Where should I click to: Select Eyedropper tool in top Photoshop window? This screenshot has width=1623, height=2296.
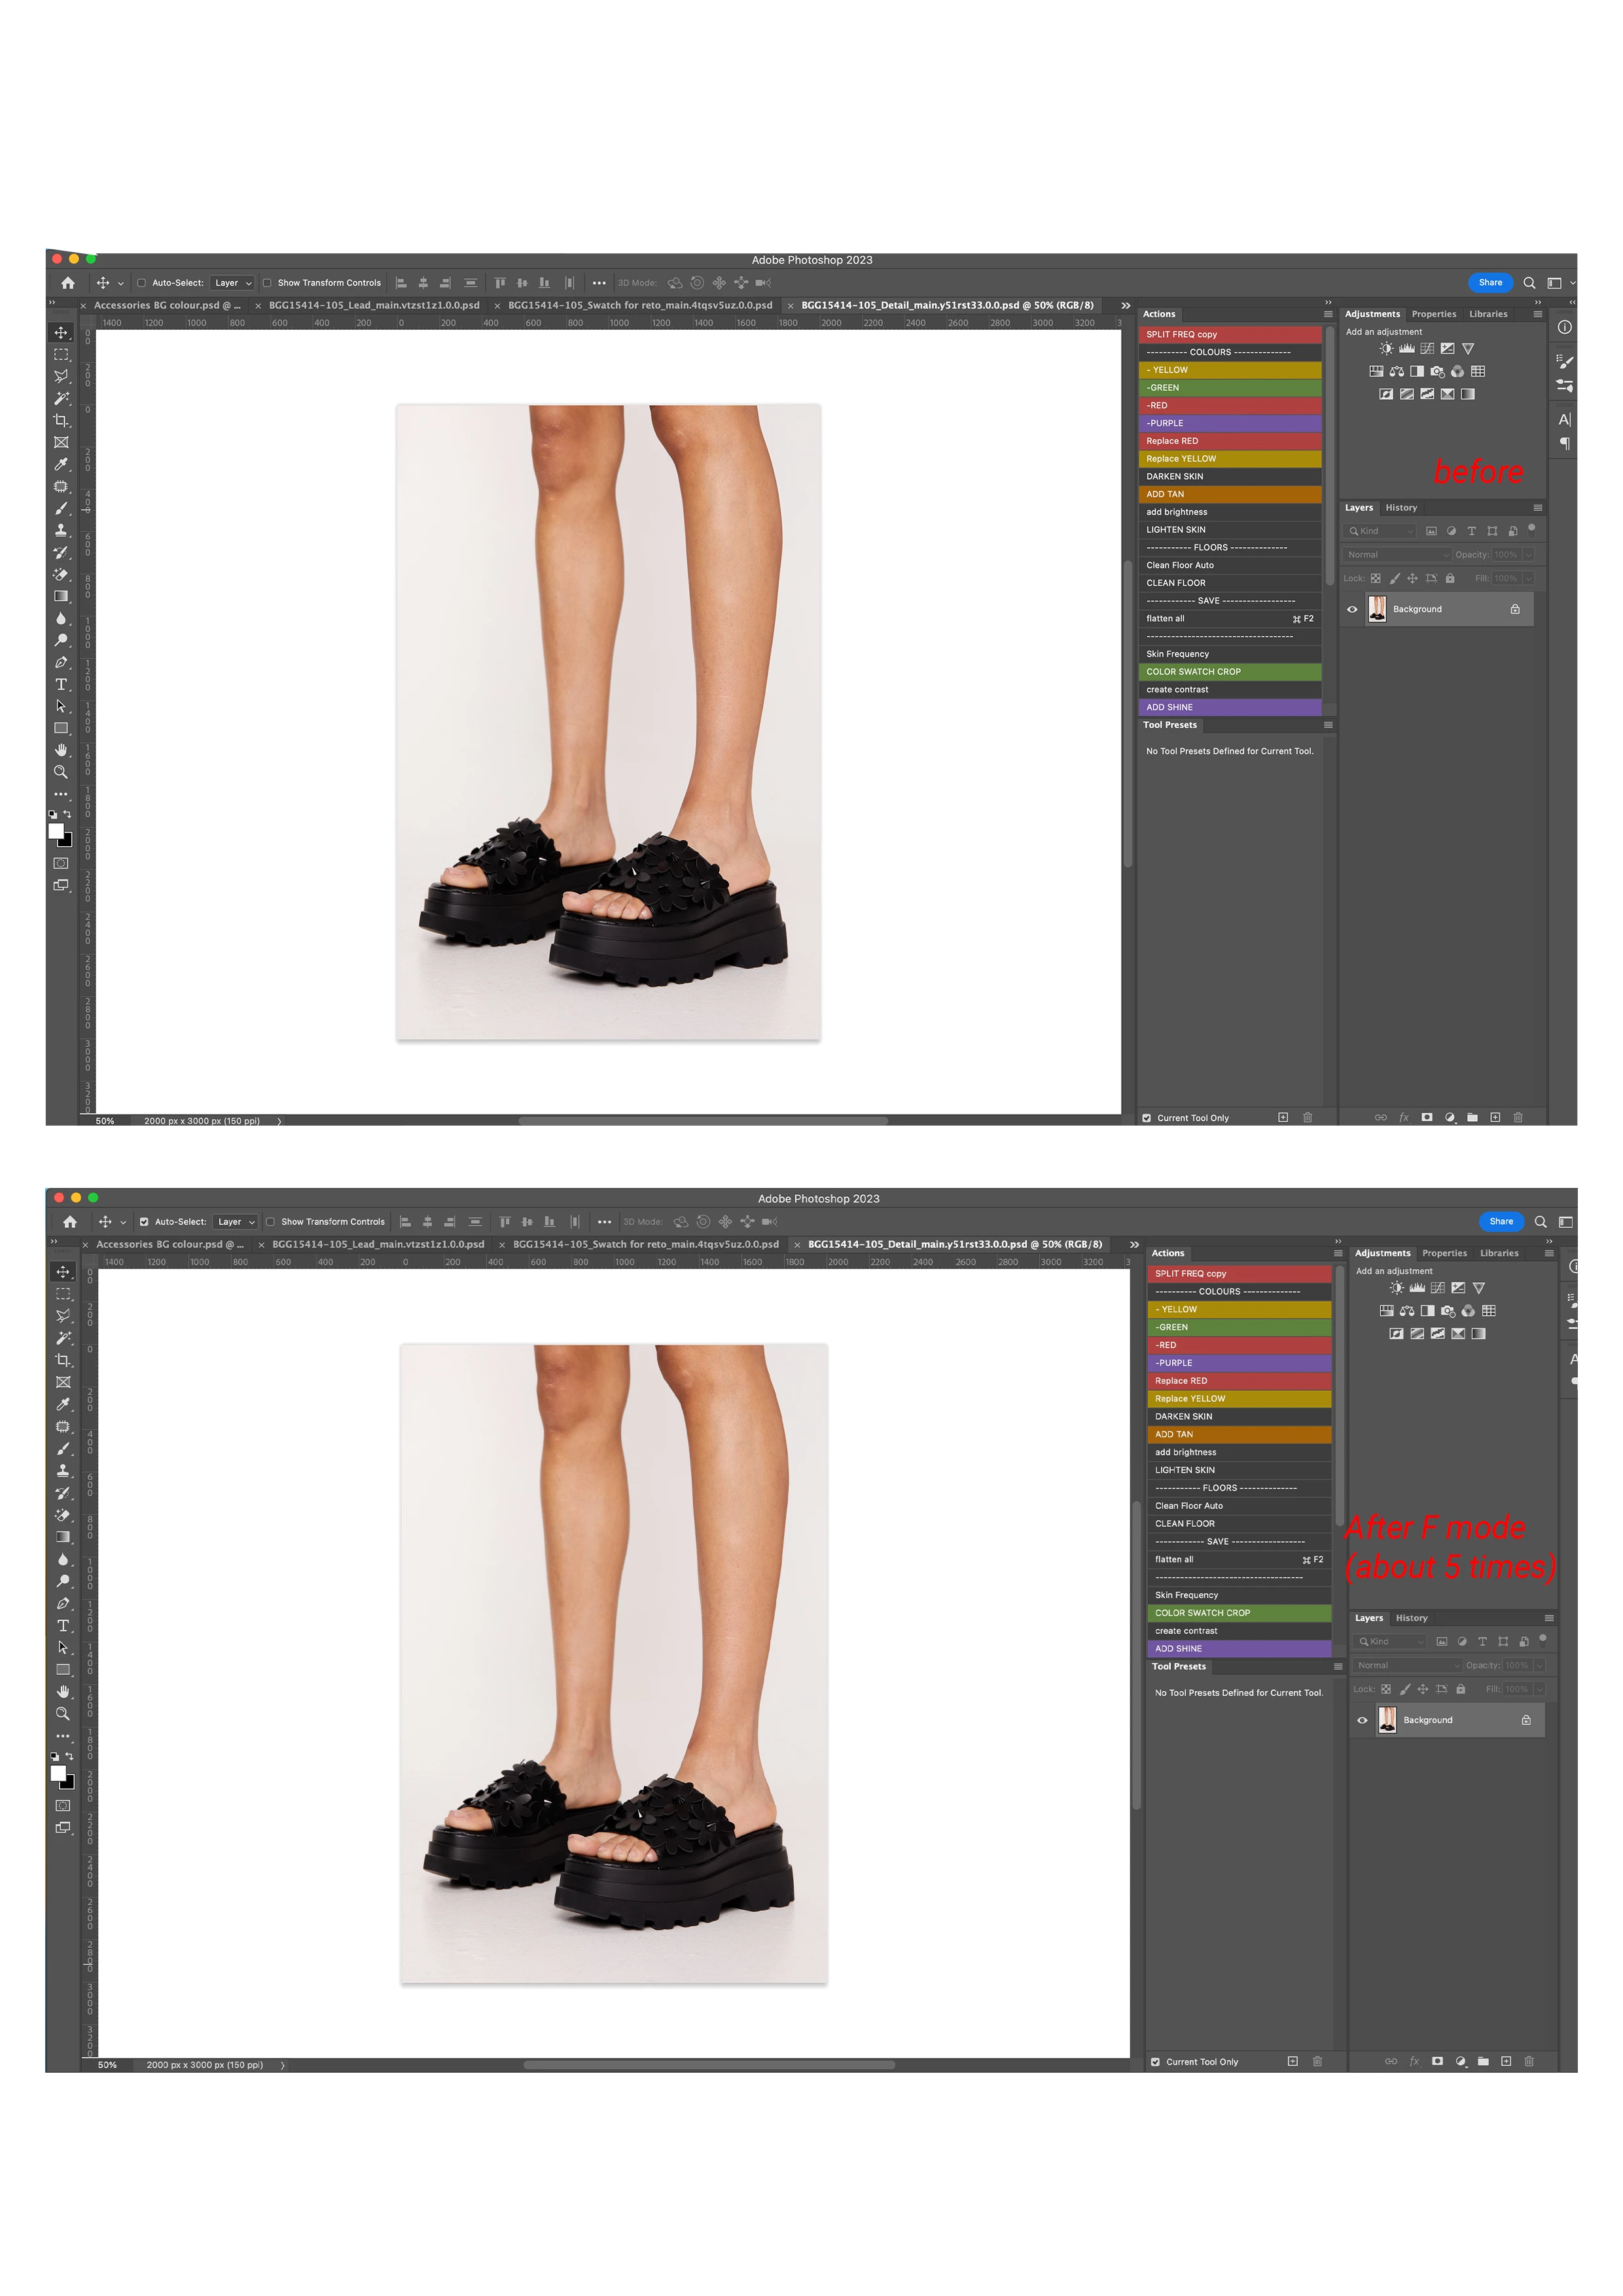point(61,464)
